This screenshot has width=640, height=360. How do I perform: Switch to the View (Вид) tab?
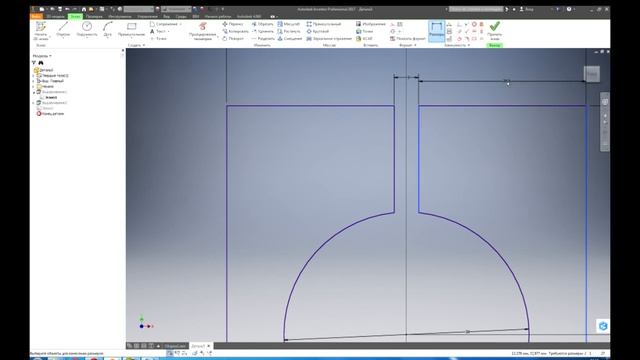tap(166, 16)
